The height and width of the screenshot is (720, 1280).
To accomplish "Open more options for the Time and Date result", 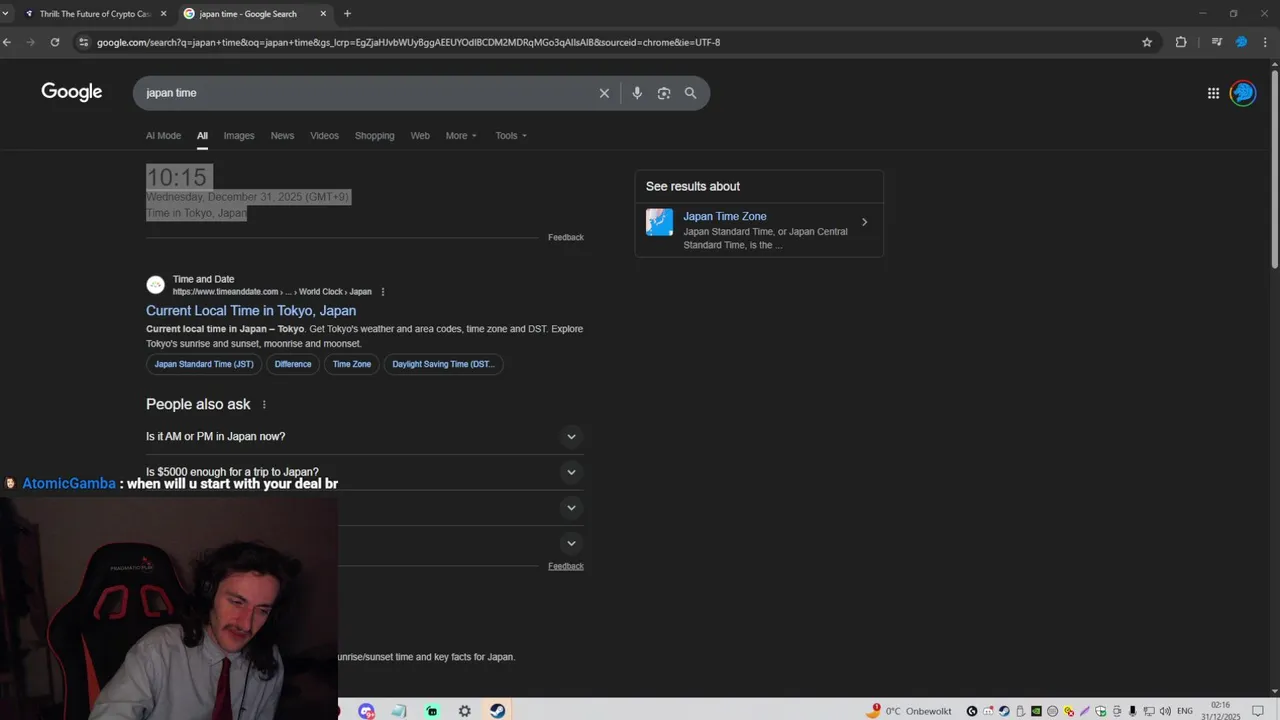I will point(383,292).
